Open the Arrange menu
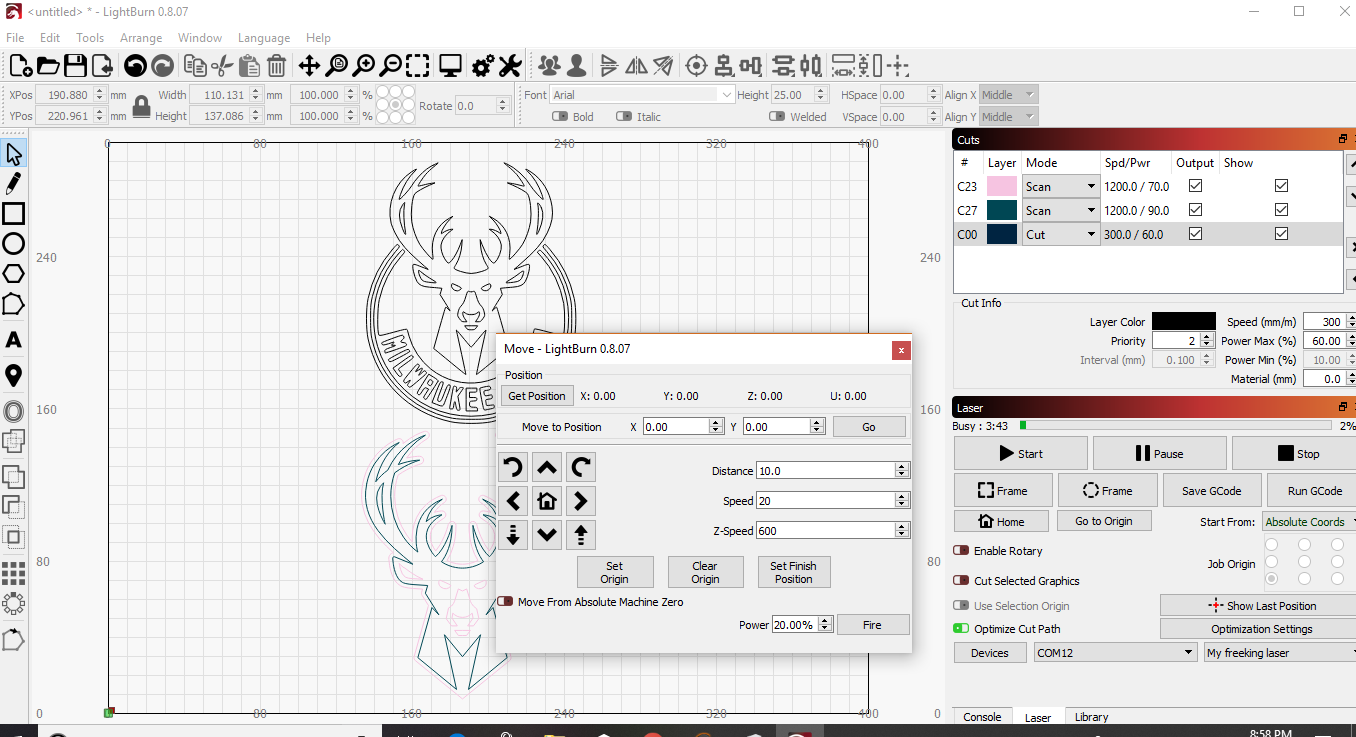The height and width of the screenshot is (737, 1356). pos(141,38)
